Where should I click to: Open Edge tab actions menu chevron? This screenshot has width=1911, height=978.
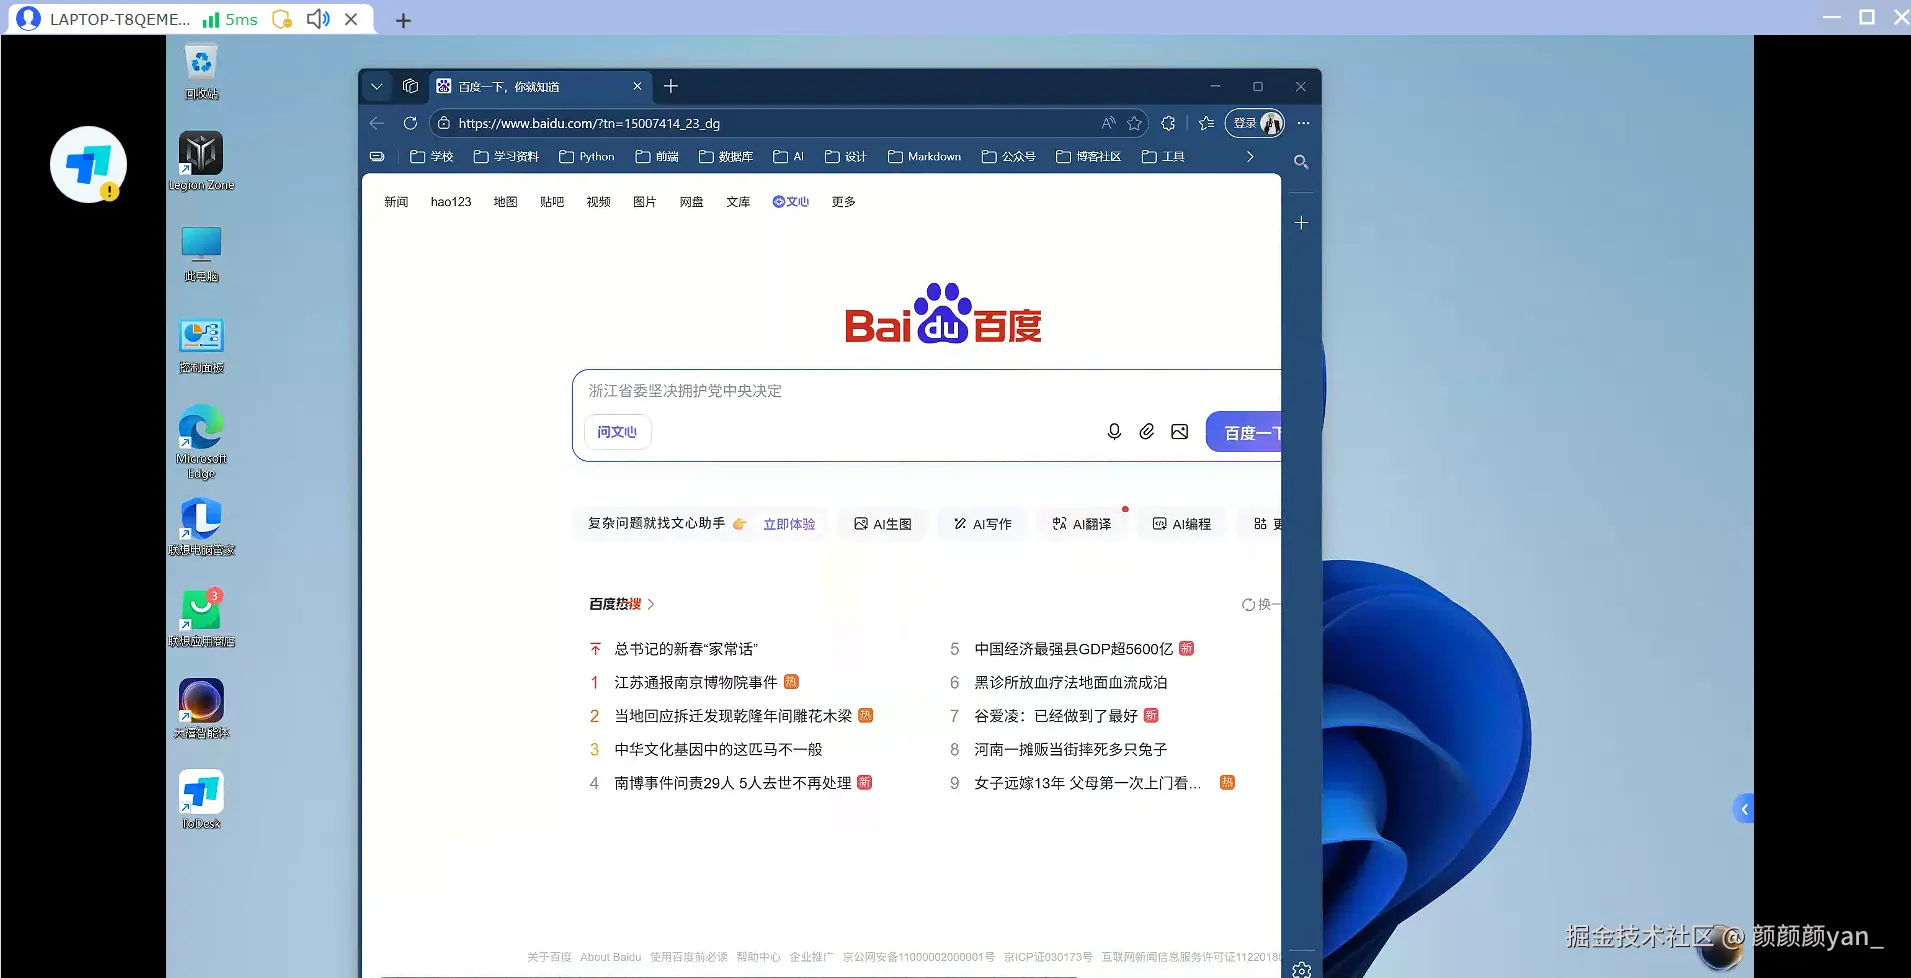(377, 87)
